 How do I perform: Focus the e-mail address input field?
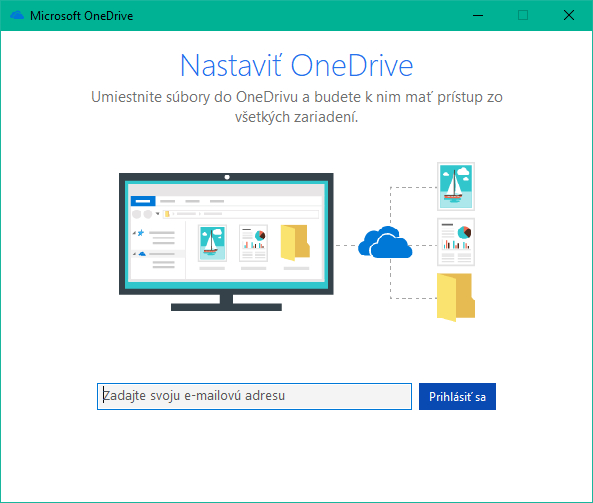point(254,396)
